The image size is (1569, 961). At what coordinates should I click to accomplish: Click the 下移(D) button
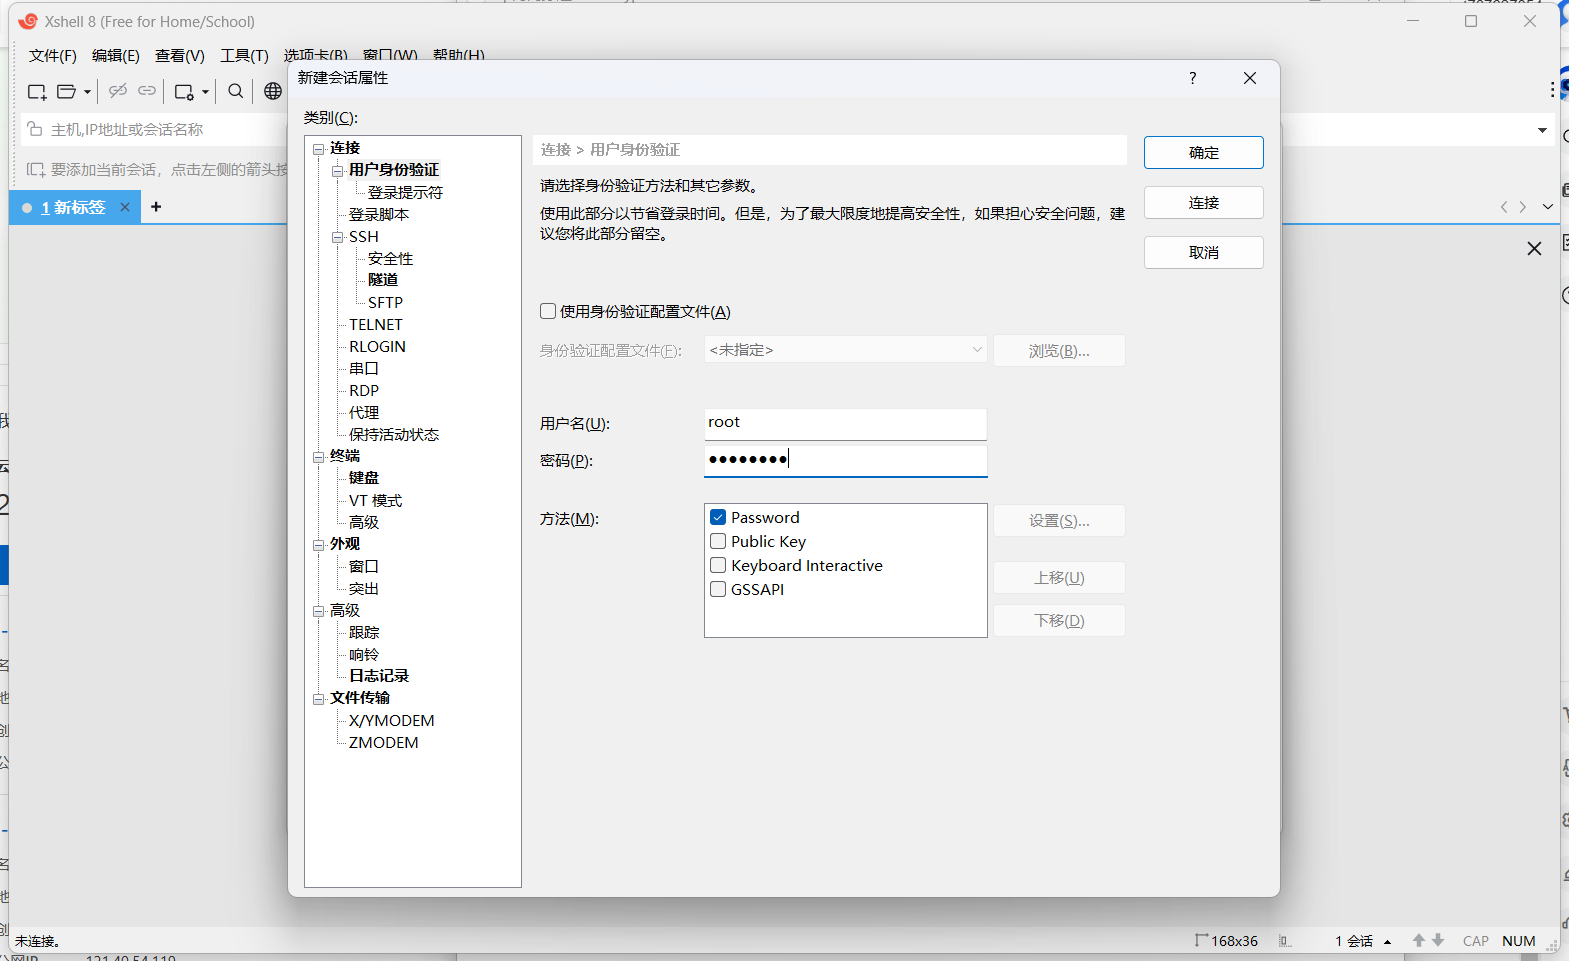1059,620
